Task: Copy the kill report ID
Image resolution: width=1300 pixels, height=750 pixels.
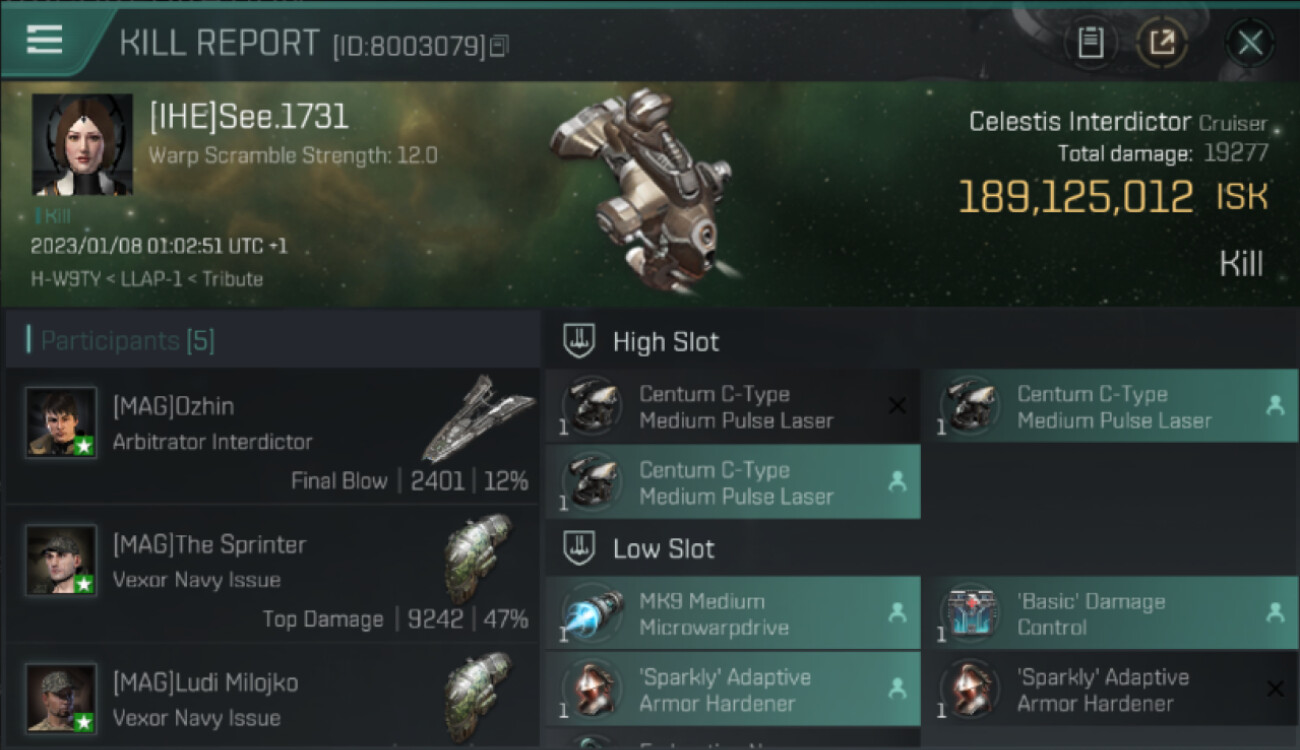Action: [x=499, y=45]
